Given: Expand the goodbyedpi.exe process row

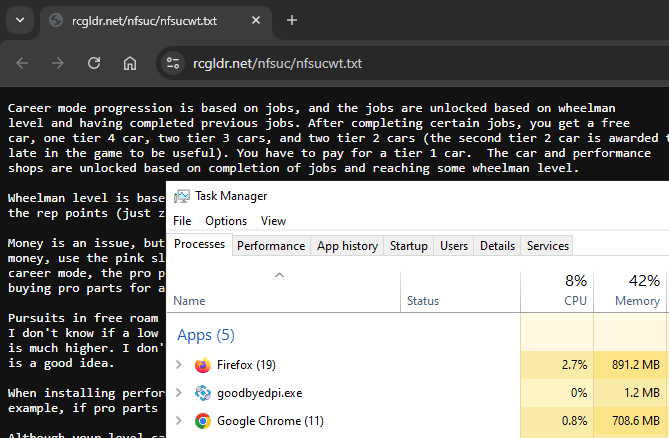Looking at the screenshot, I should (x=180, y=393).
